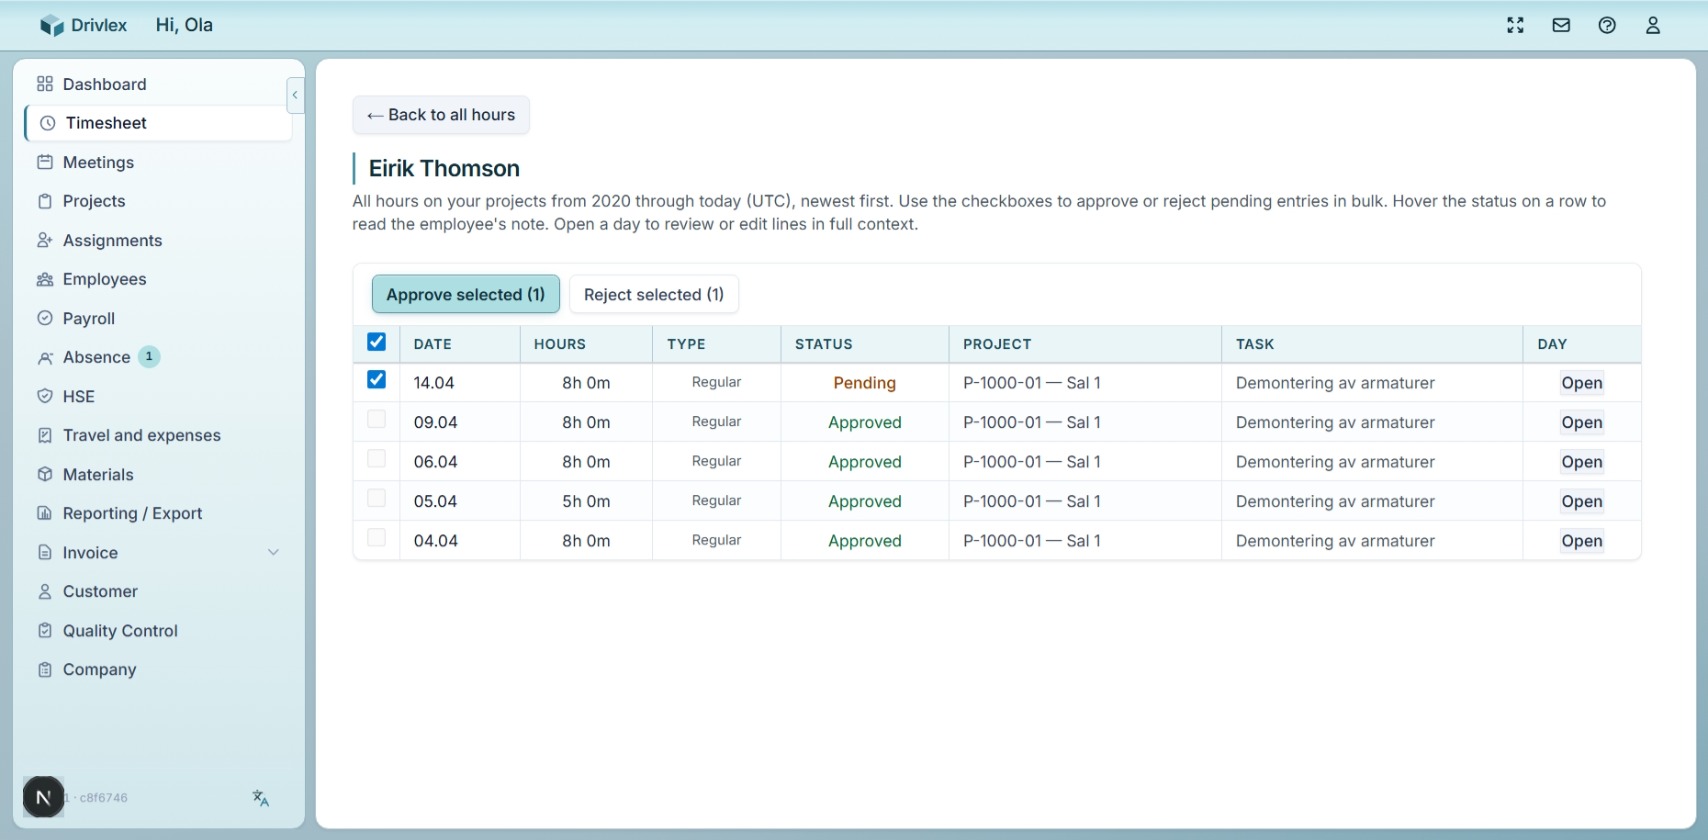Click the round N avatar badge
This screenshot has height=840, width=1708.
(x=43, y=797)
